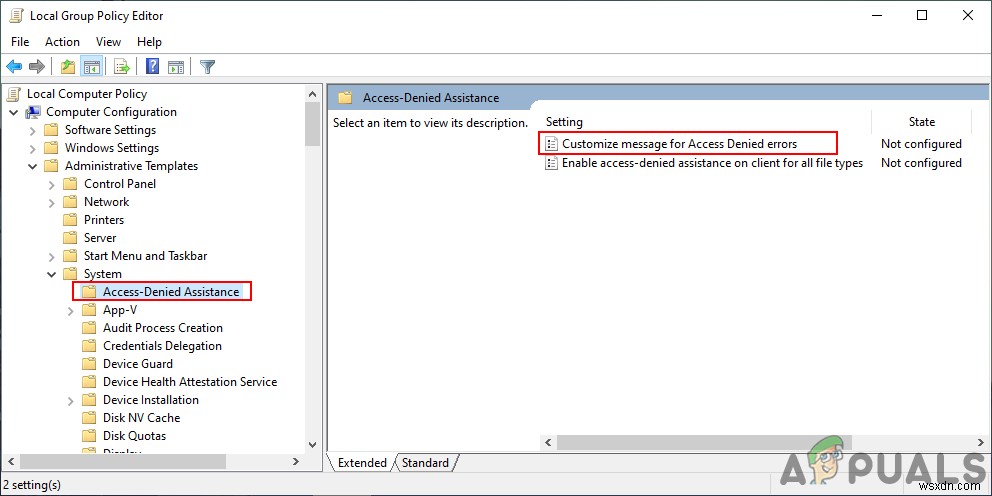Click the tree pane horizontal scroll left arrow
This screenshot has height=496, width=992.
(11, 462)
